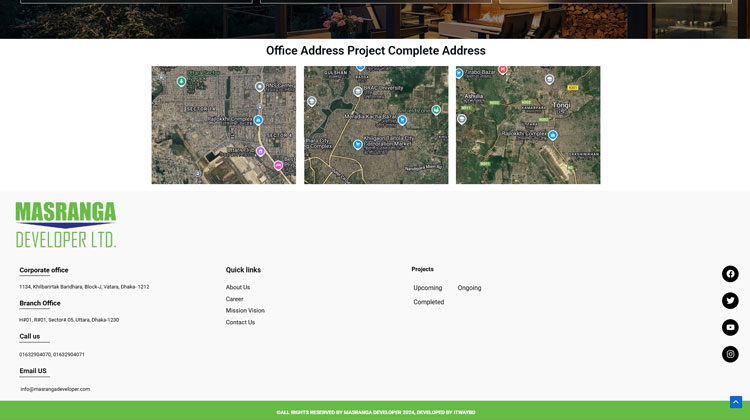View Ongoing projects
Screen dimensions: 750x420
pos(469,288)
